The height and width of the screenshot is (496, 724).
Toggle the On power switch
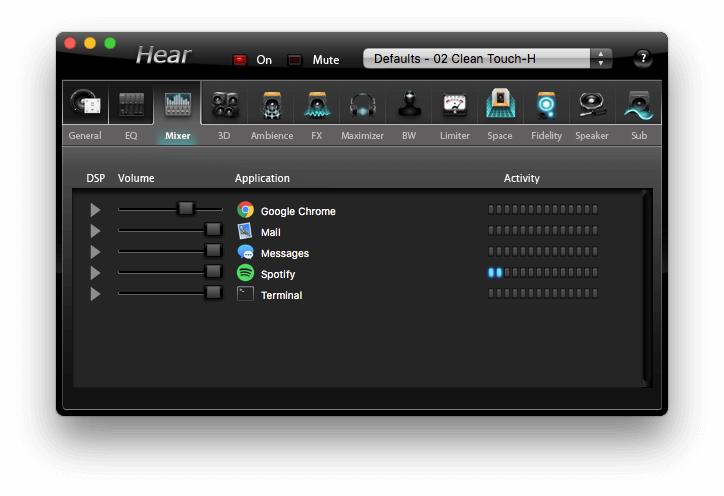point(240,60)
